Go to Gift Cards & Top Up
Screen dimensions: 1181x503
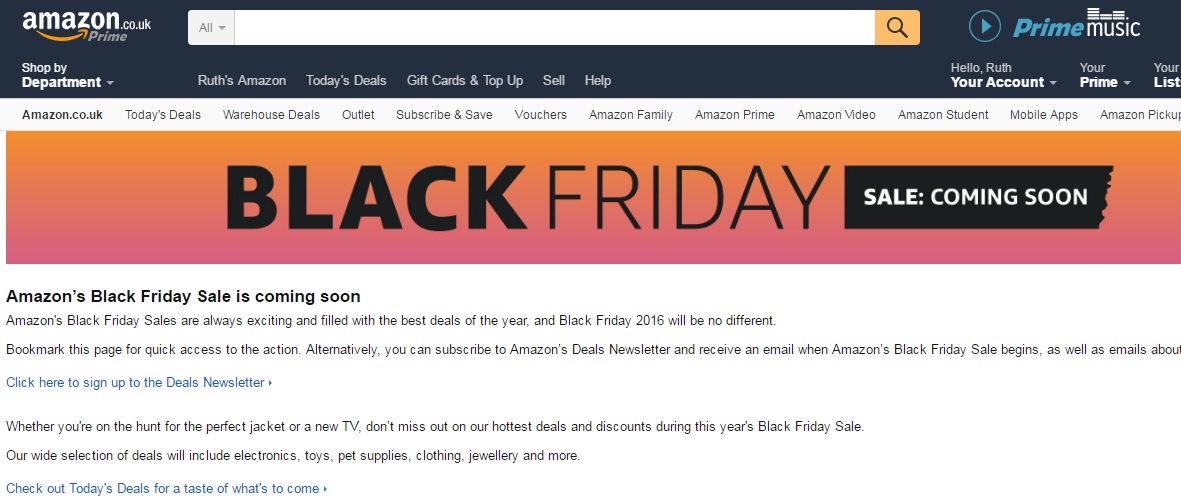point(464,80)
